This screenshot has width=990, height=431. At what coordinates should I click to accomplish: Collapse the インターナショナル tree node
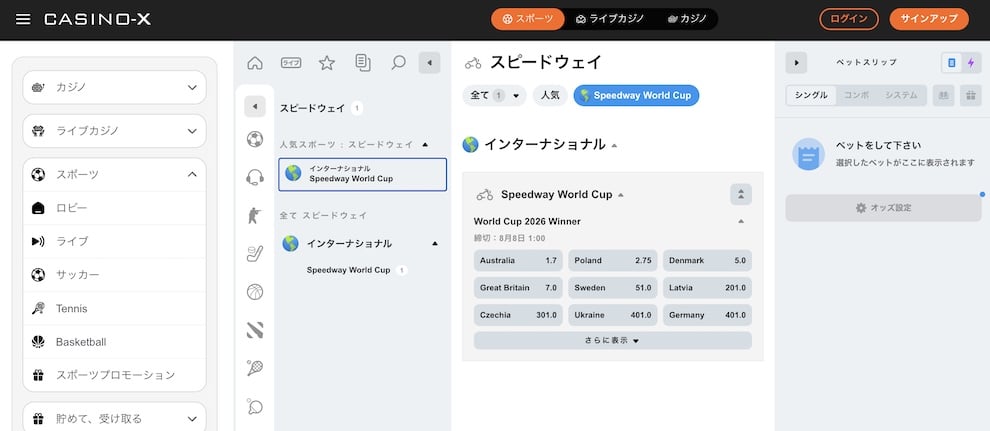coord(434,244)
